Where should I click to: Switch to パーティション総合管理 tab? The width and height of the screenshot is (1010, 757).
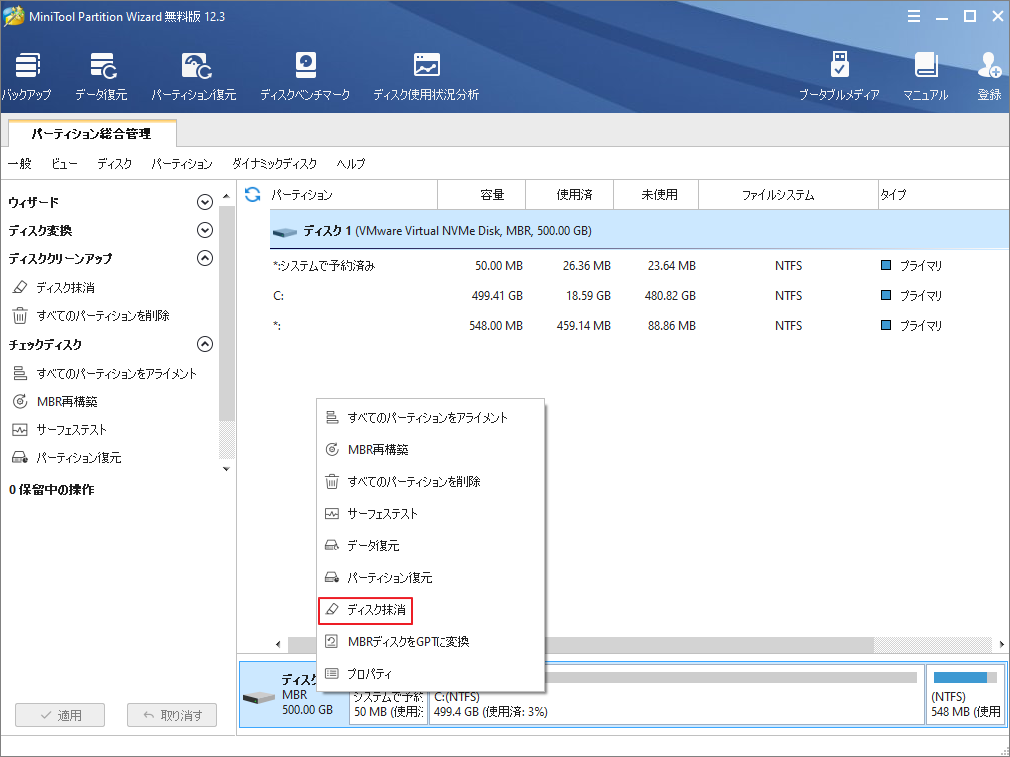(92, 134)
